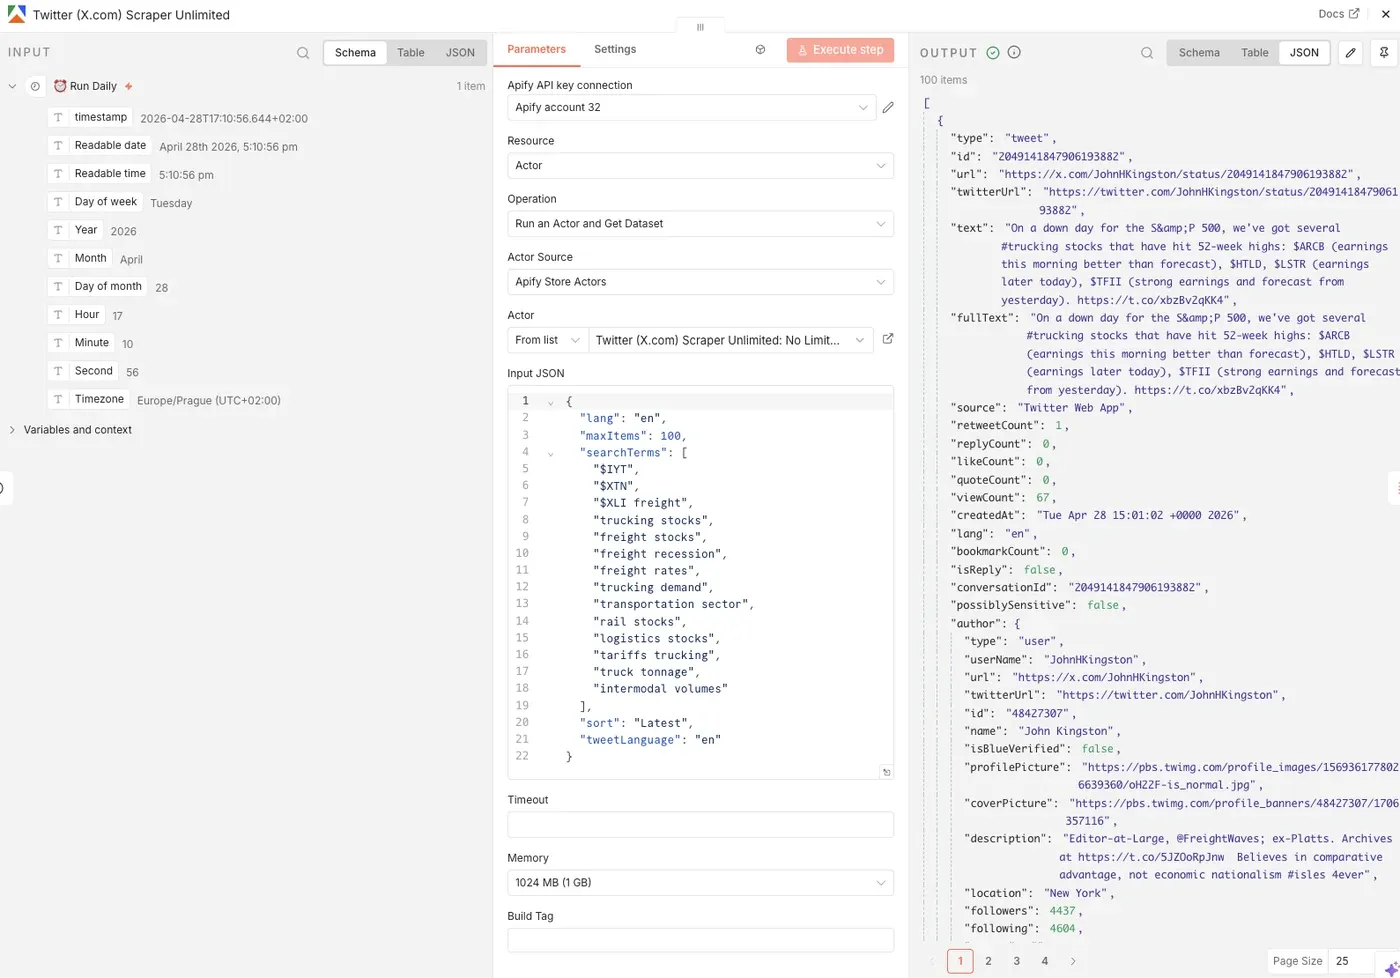This screenshot has height=978, width=1400.
Task: Click the type icon beside Hour
Action: click(58, 314)
